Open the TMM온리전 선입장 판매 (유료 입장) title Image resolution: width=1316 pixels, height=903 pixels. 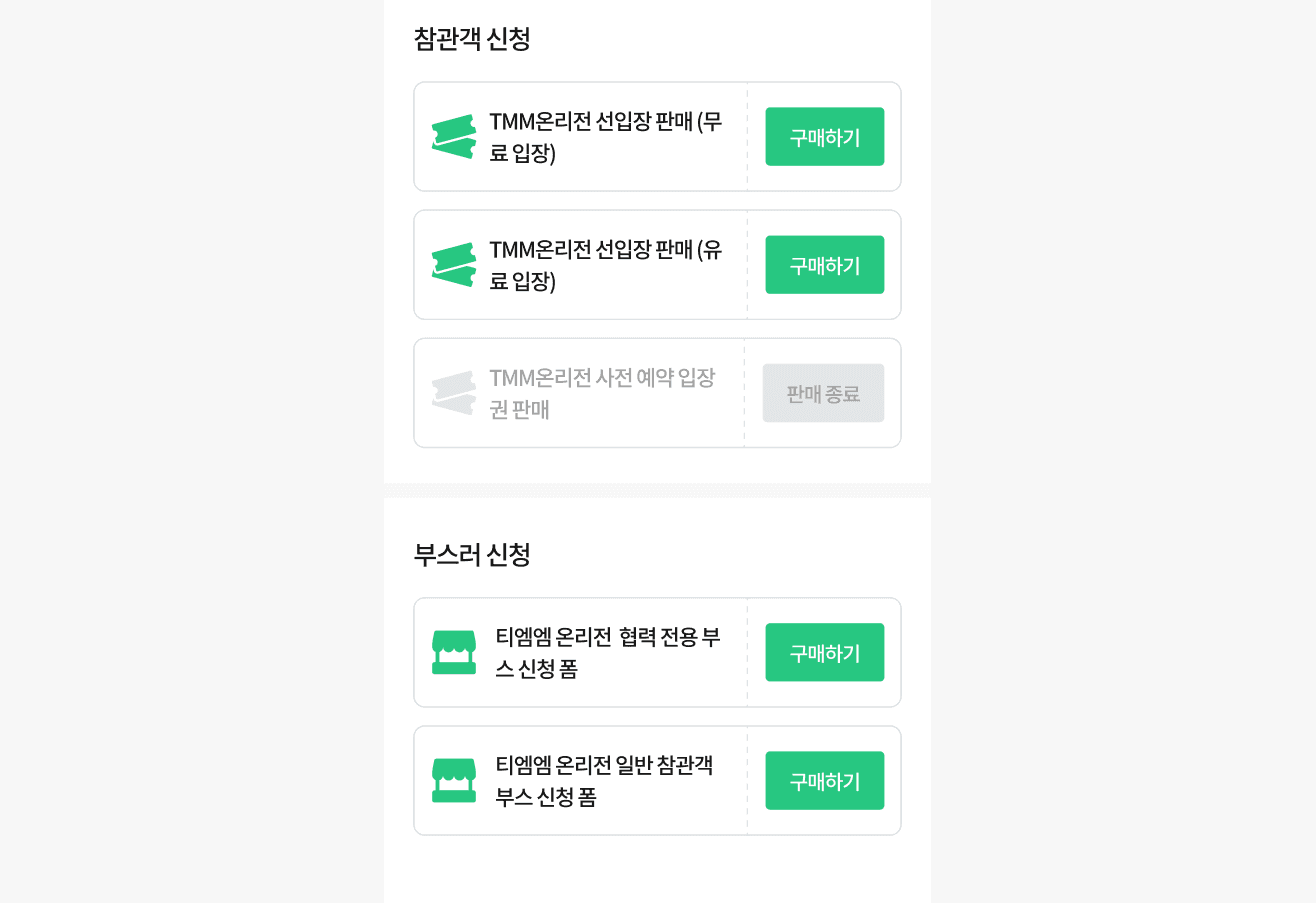click(605, 265)
